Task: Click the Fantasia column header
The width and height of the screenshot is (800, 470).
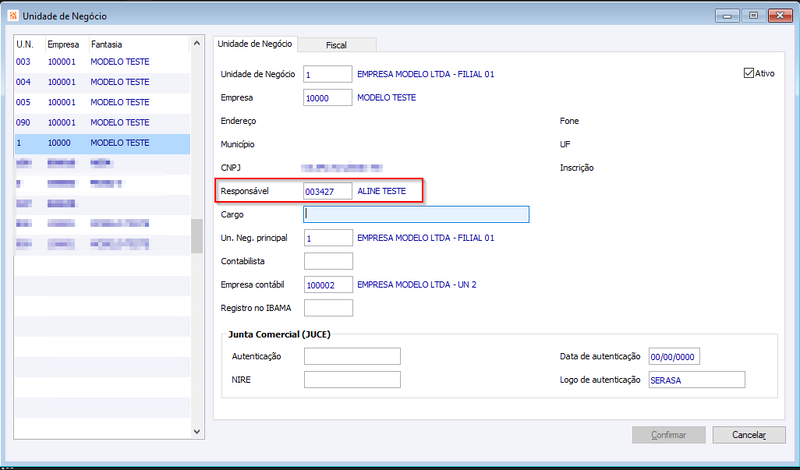Action: 139,44
